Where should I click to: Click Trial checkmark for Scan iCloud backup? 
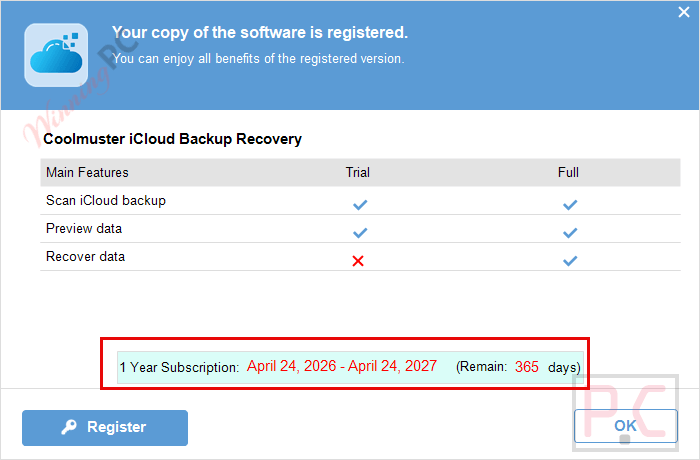pyautogui.click(x=360, y=205)
